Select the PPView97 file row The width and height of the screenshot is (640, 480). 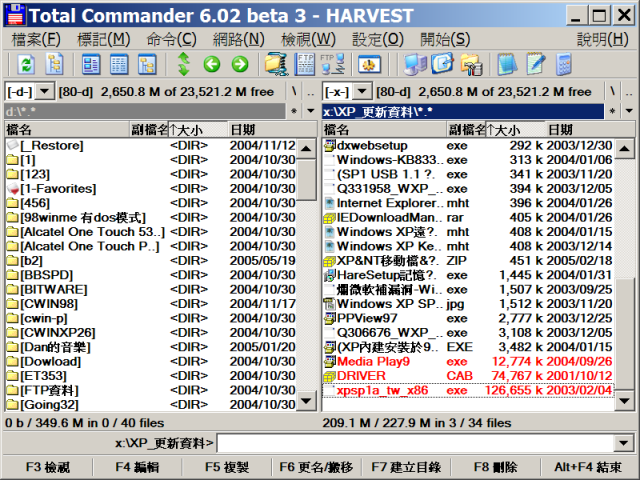(x=468, y=318)
